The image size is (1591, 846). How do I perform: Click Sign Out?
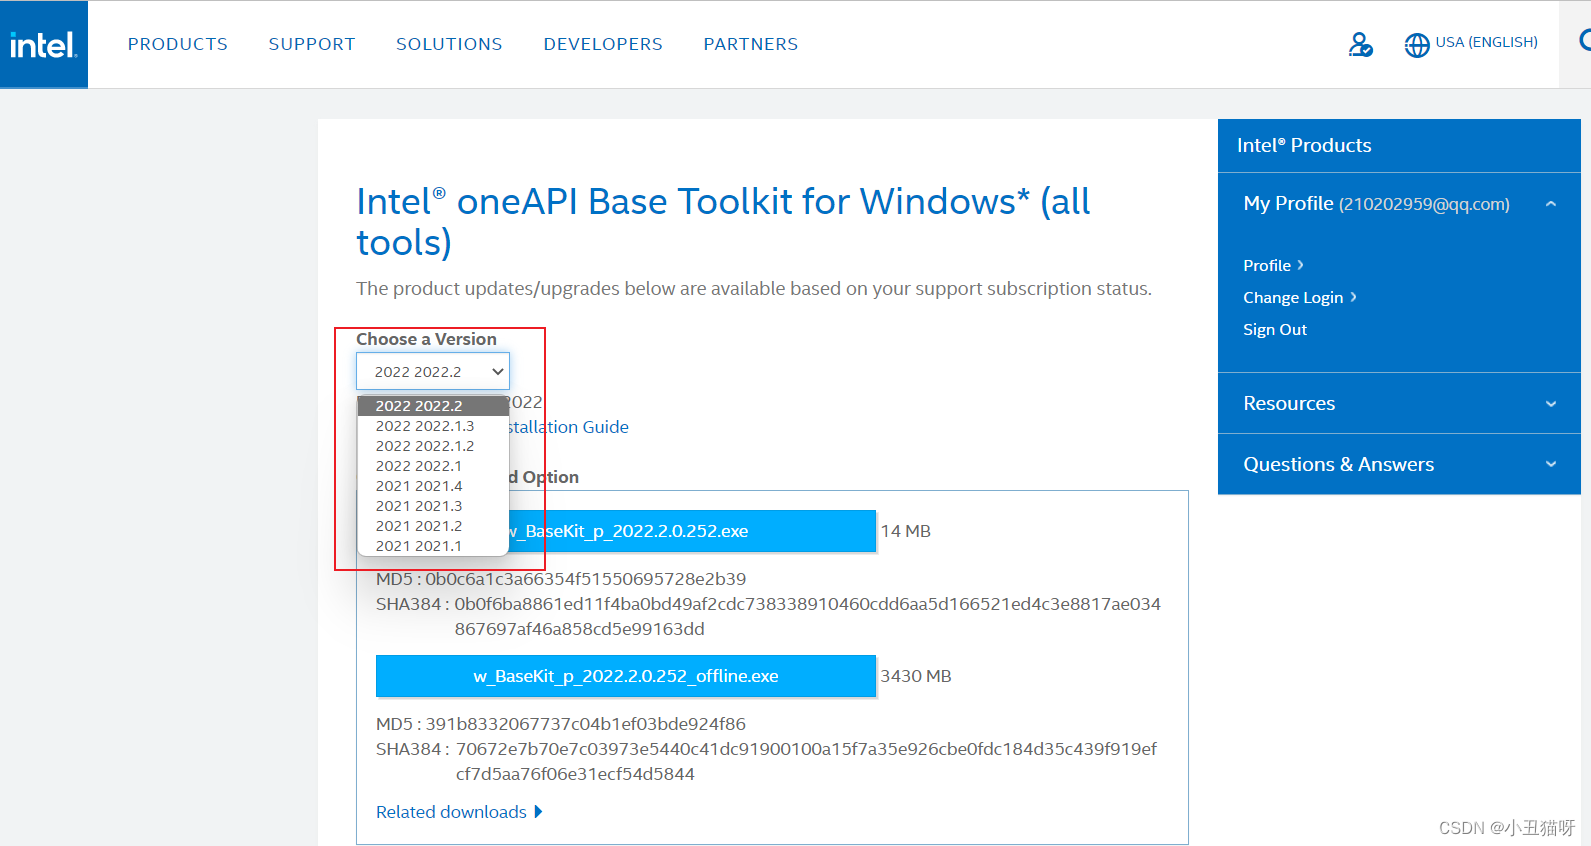(1275, 329)
